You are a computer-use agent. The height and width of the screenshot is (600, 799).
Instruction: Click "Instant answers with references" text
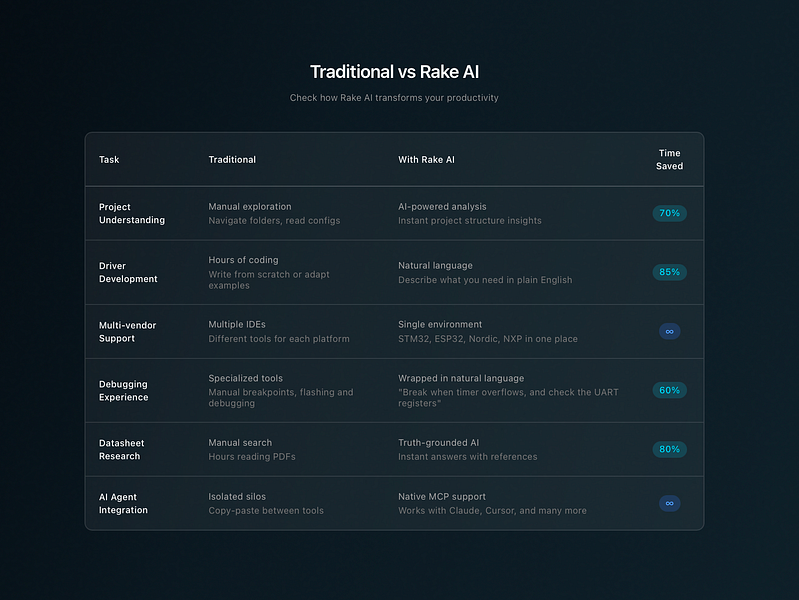click(x=467, y=457)
